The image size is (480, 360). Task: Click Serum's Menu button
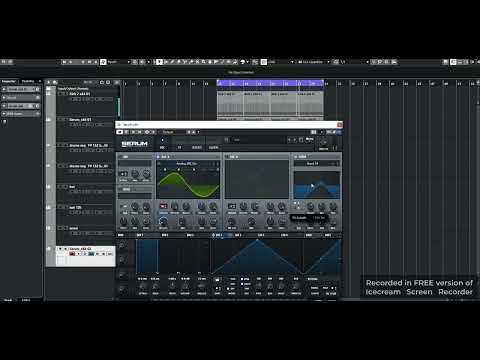pos(309,139)
